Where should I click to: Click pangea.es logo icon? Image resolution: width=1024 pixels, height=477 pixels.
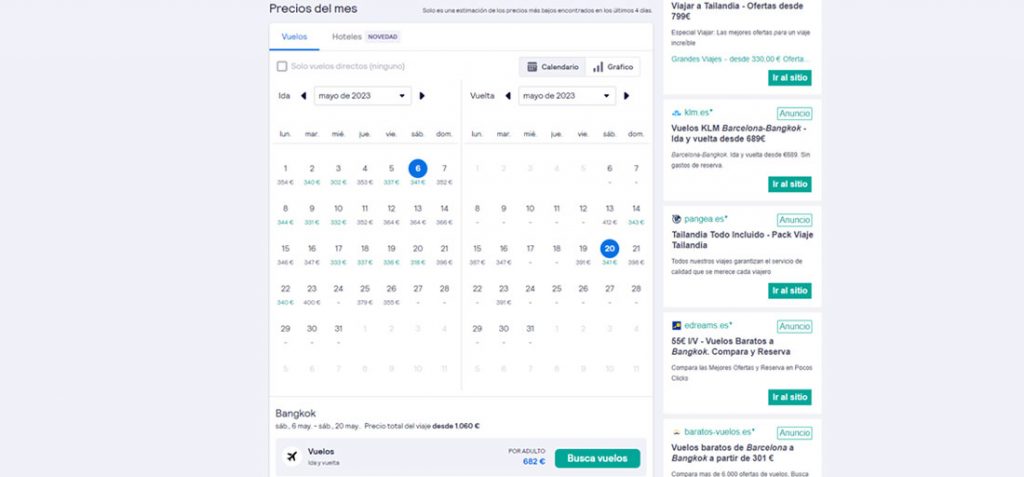pos(677,219)
